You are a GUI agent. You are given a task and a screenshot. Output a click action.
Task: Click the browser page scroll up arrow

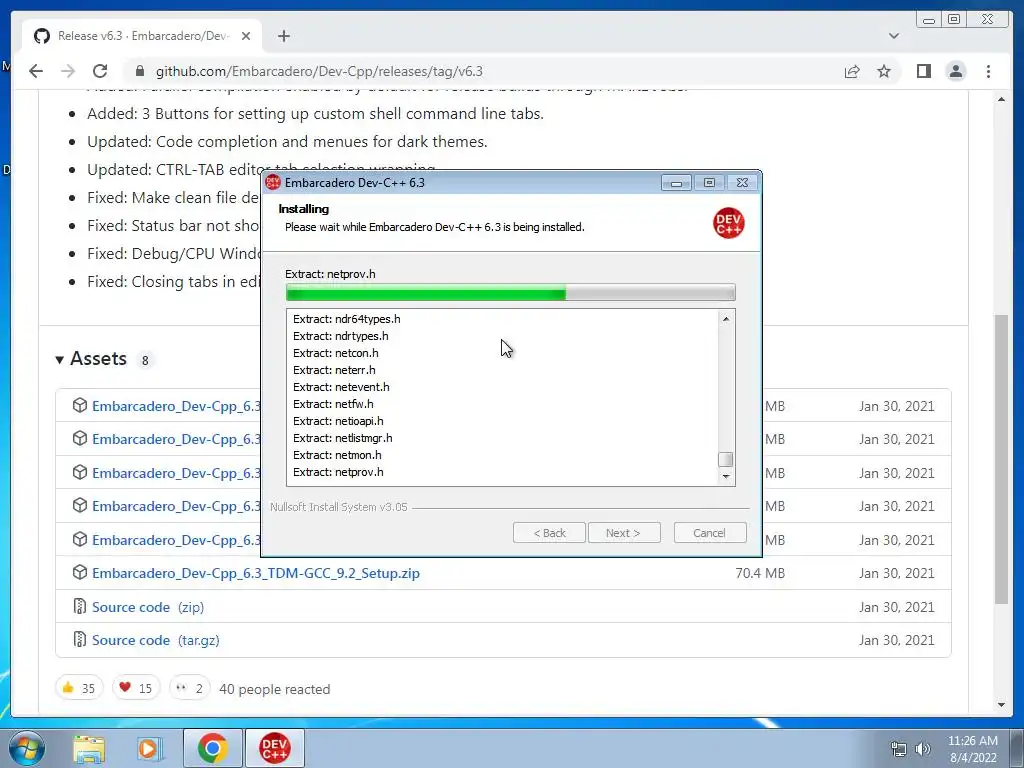1001,99
